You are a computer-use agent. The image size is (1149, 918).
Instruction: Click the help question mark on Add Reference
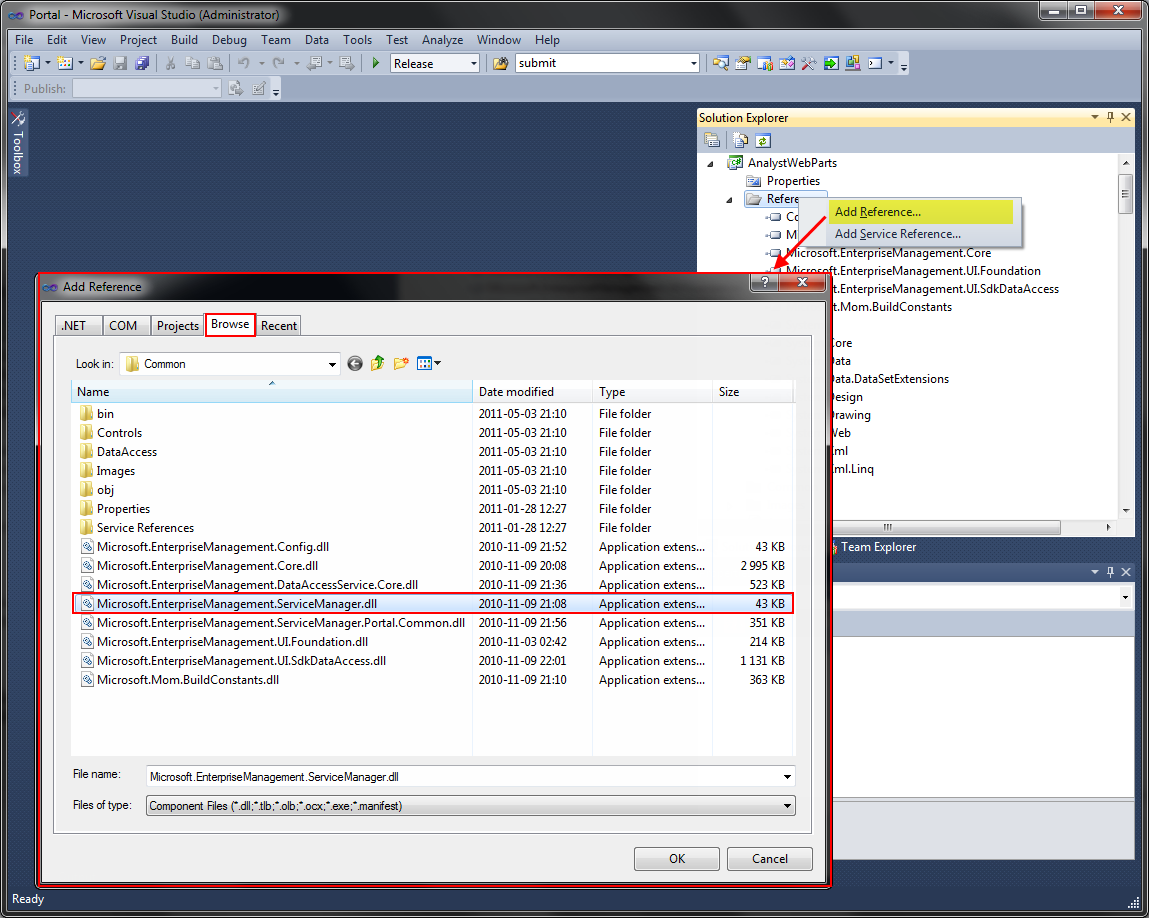pos(764,282)
